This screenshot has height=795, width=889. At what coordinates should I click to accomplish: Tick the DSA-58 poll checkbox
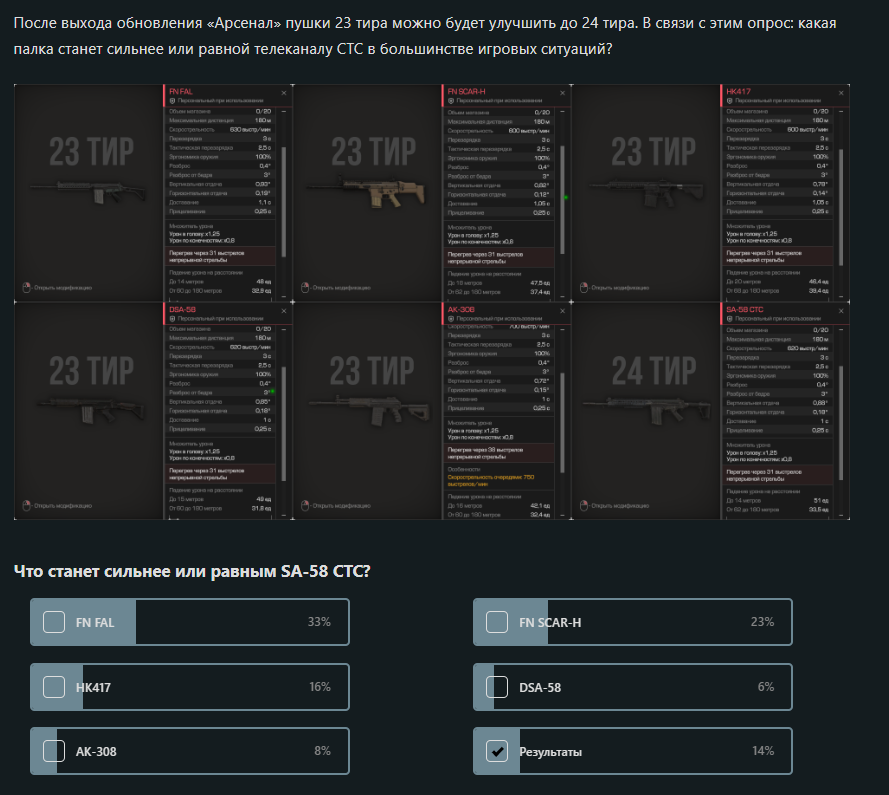[497, 687]
